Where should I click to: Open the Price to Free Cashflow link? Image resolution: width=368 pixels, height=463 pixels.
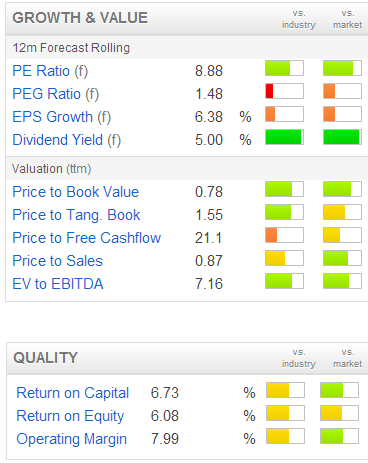(87, 238)
